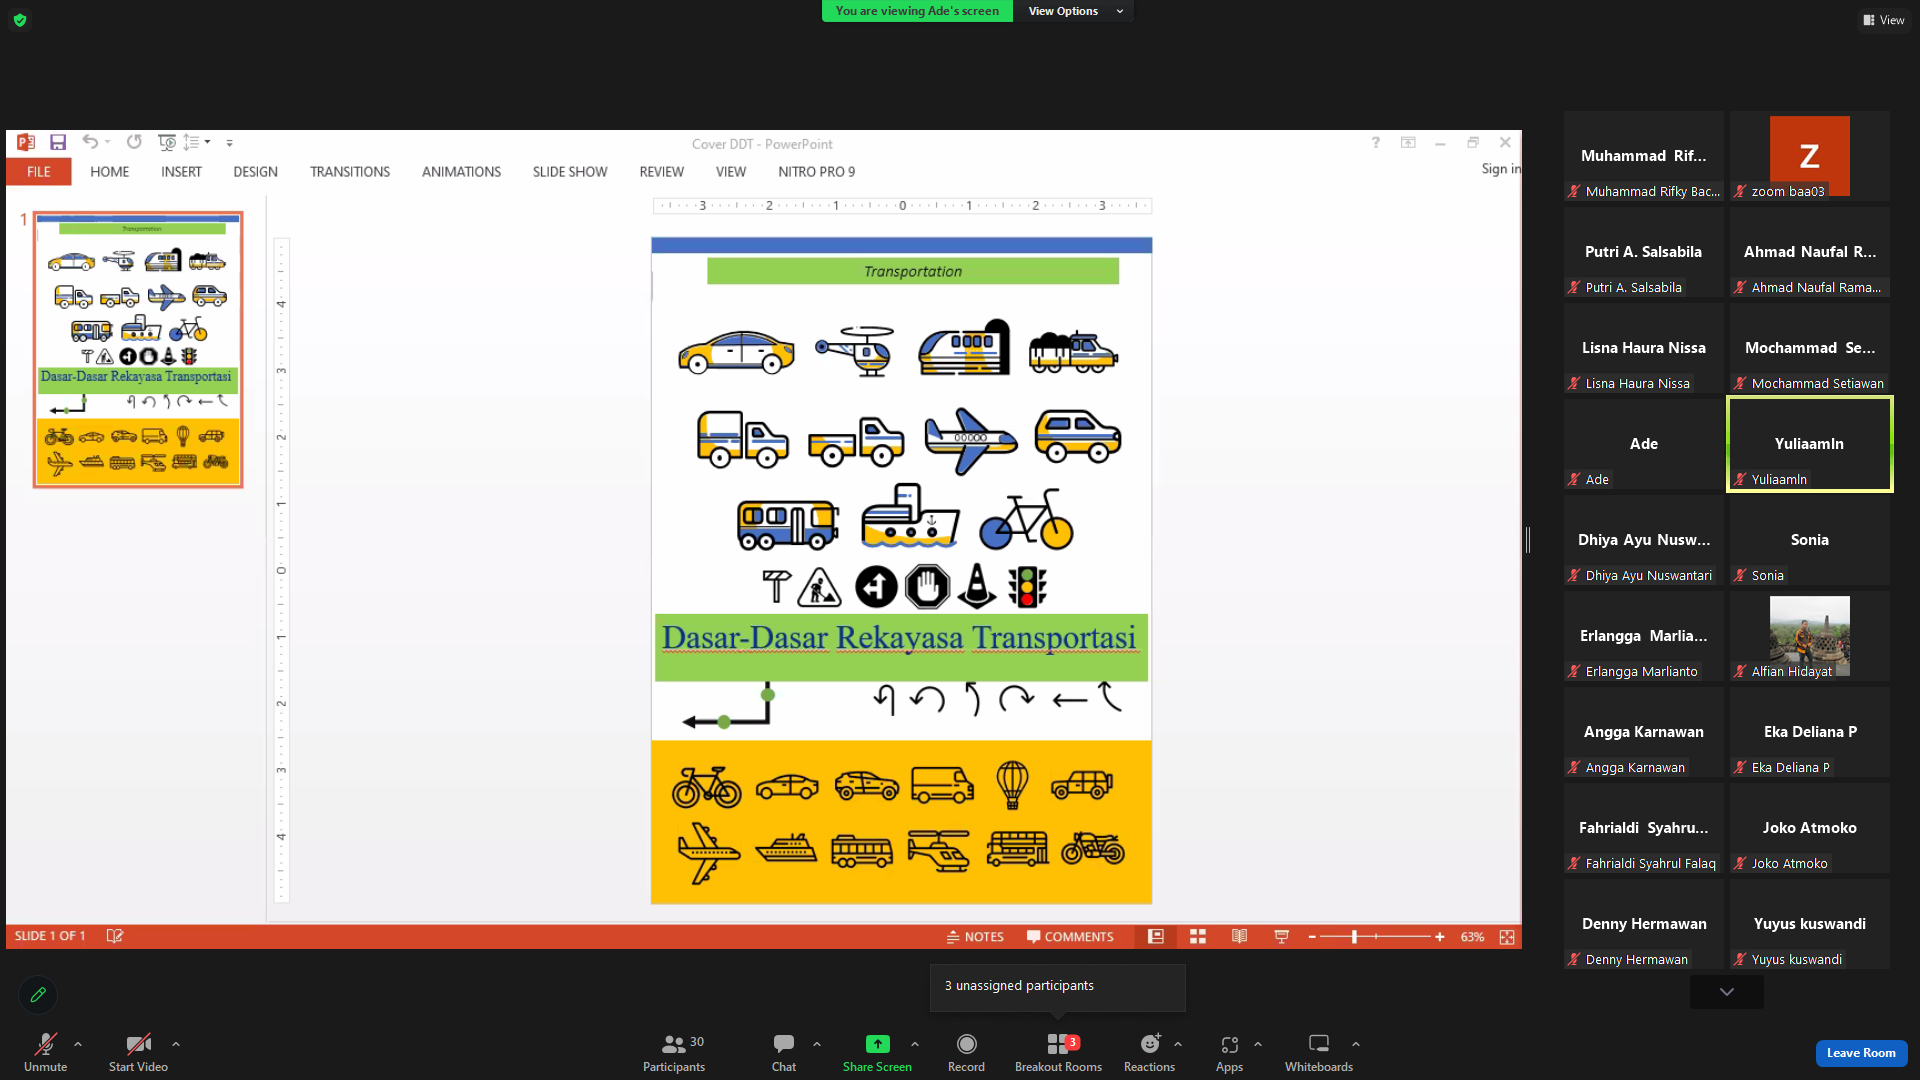Click the PowerPoint Save icon
1920x1080 pixels.
pos(58,143)
